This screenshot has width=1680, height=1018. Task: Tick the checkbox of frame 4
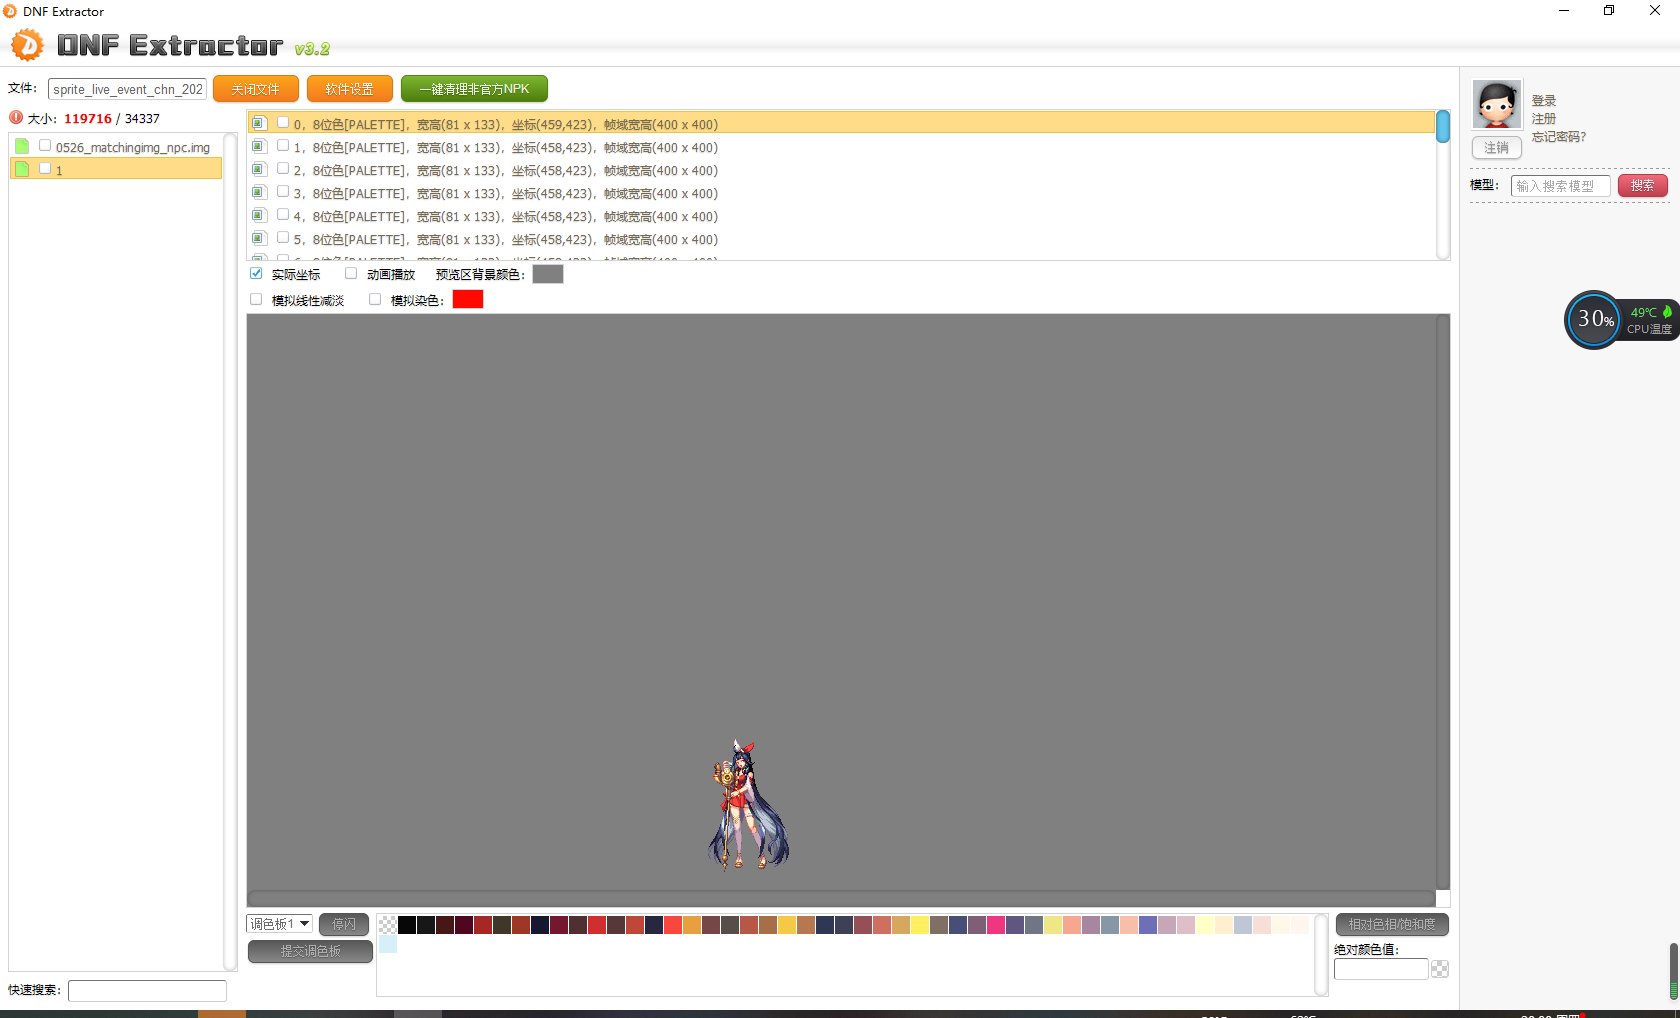pyautogui.click(x=283, y=215)
